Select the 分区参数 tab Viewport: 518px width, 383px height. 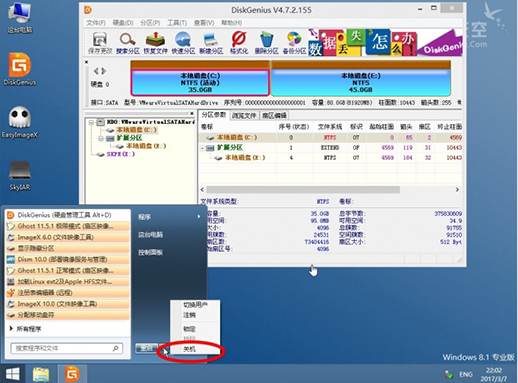coord(214,115)
